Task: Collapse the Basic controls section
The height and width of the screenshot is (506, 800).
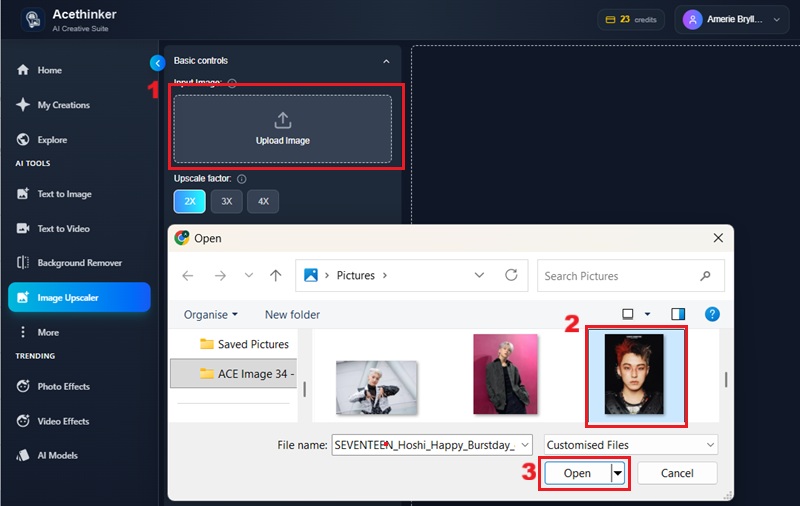Action: click(386, 61)
